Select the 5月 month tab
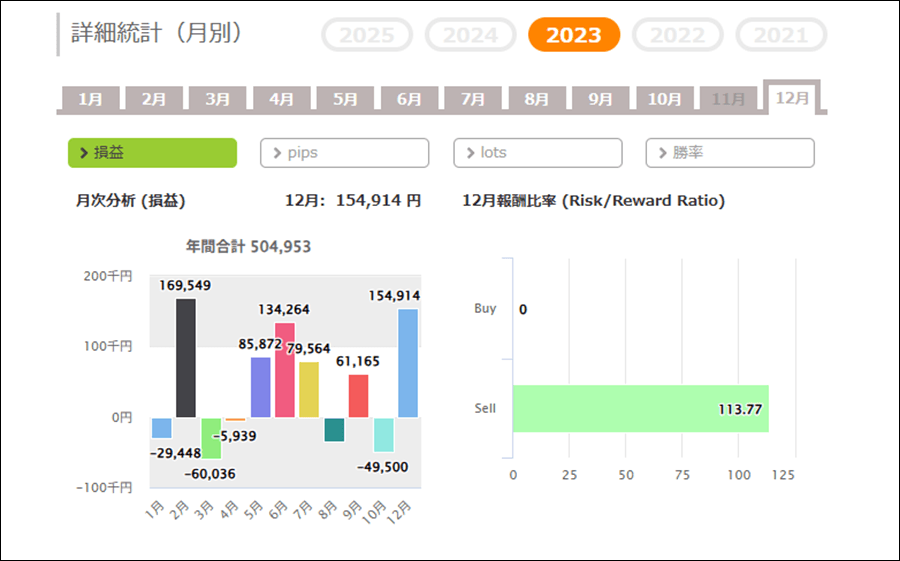900x561 pixels. [x=345, y=99]
